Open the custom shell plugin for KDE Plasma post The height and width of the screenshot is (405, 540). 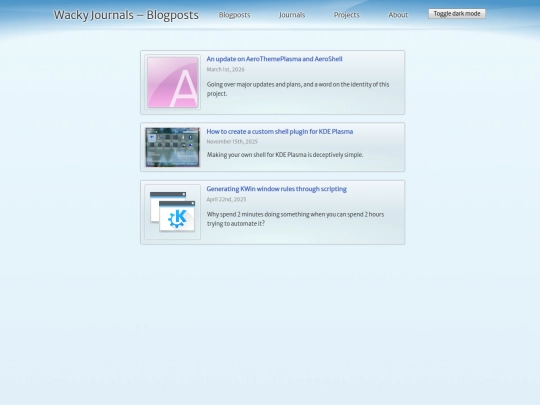[280, 132]
